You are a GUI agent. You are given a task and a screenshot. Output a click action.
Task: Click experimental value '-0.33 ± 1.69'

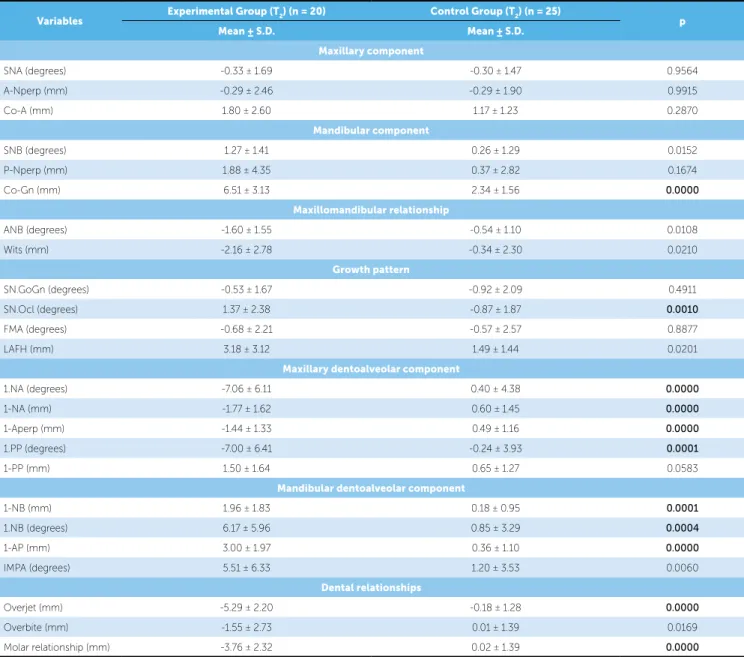click(246, 71)
